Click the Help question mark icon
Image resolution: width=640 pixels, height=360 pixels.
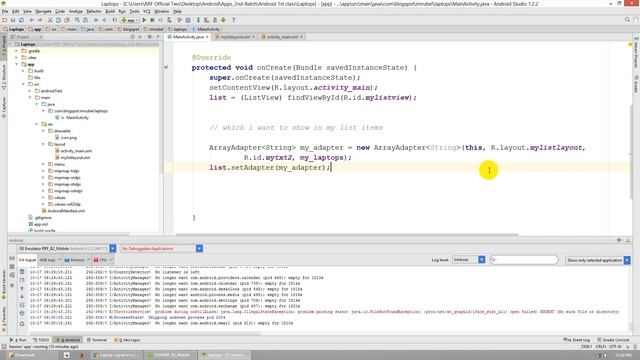pyautogui.click(x=233, y=20)
